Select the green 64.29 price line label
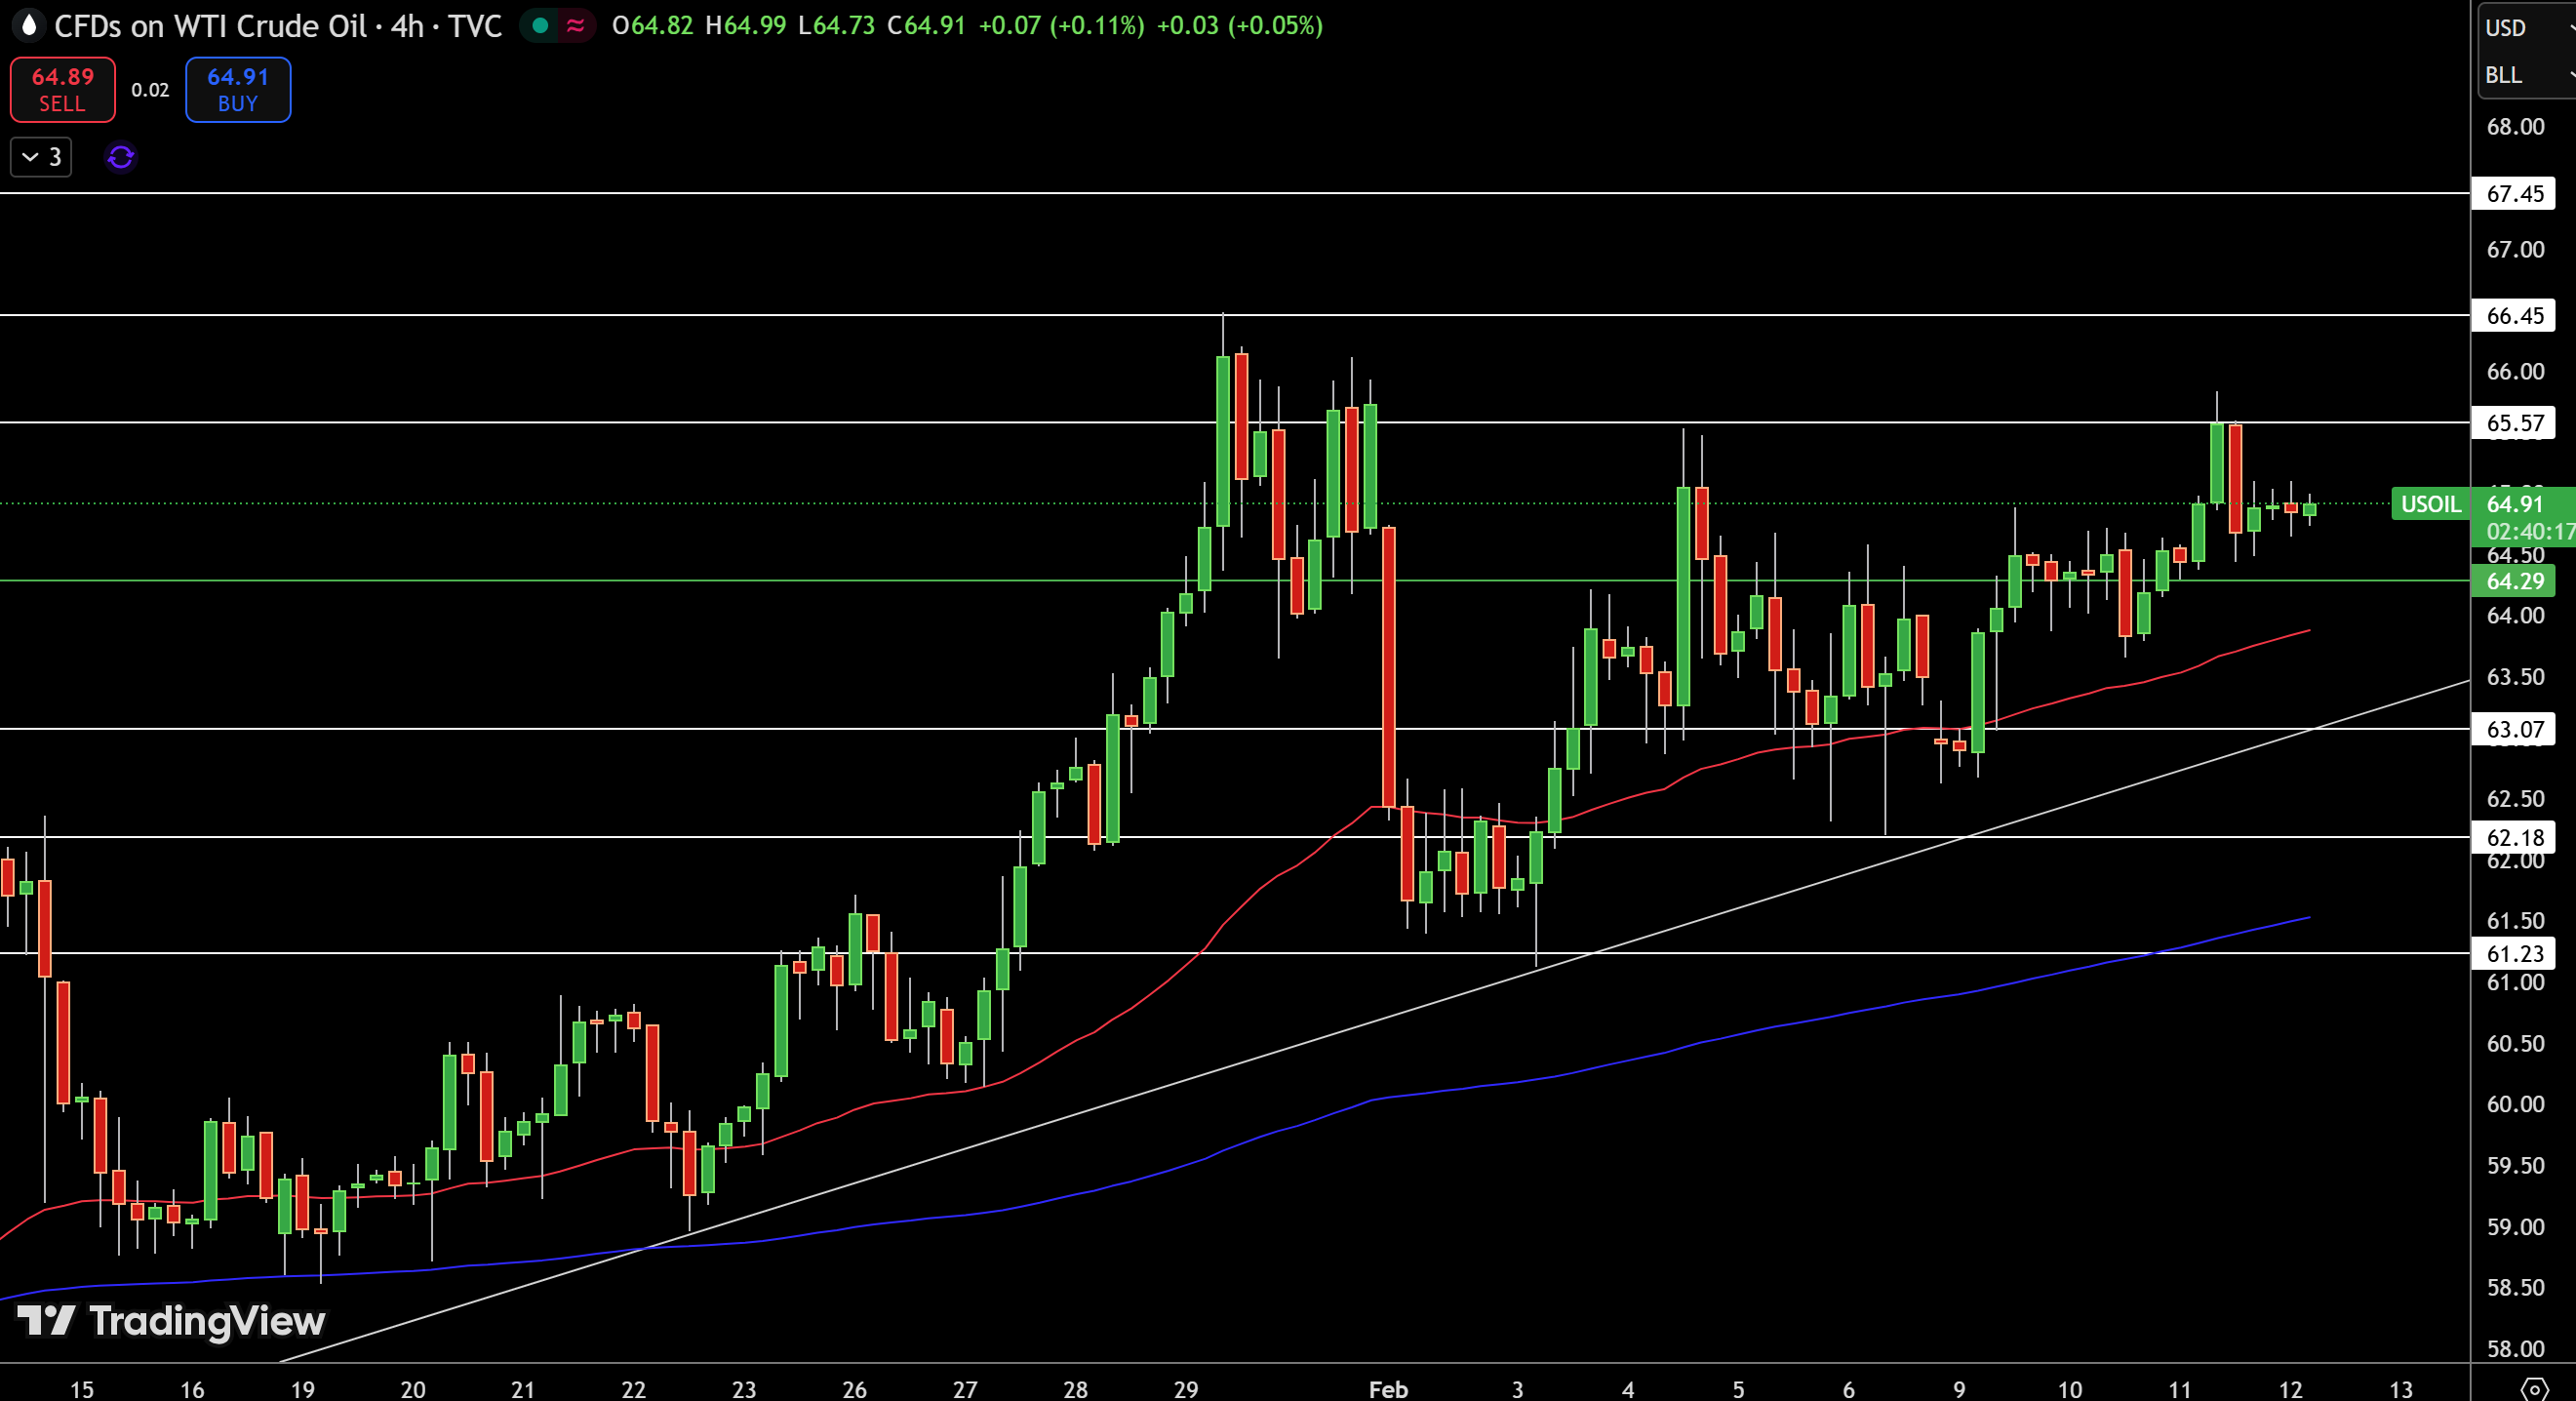Image resolution: width=2576 pixels, height=1401 pixels. [x=2514, y=581]
